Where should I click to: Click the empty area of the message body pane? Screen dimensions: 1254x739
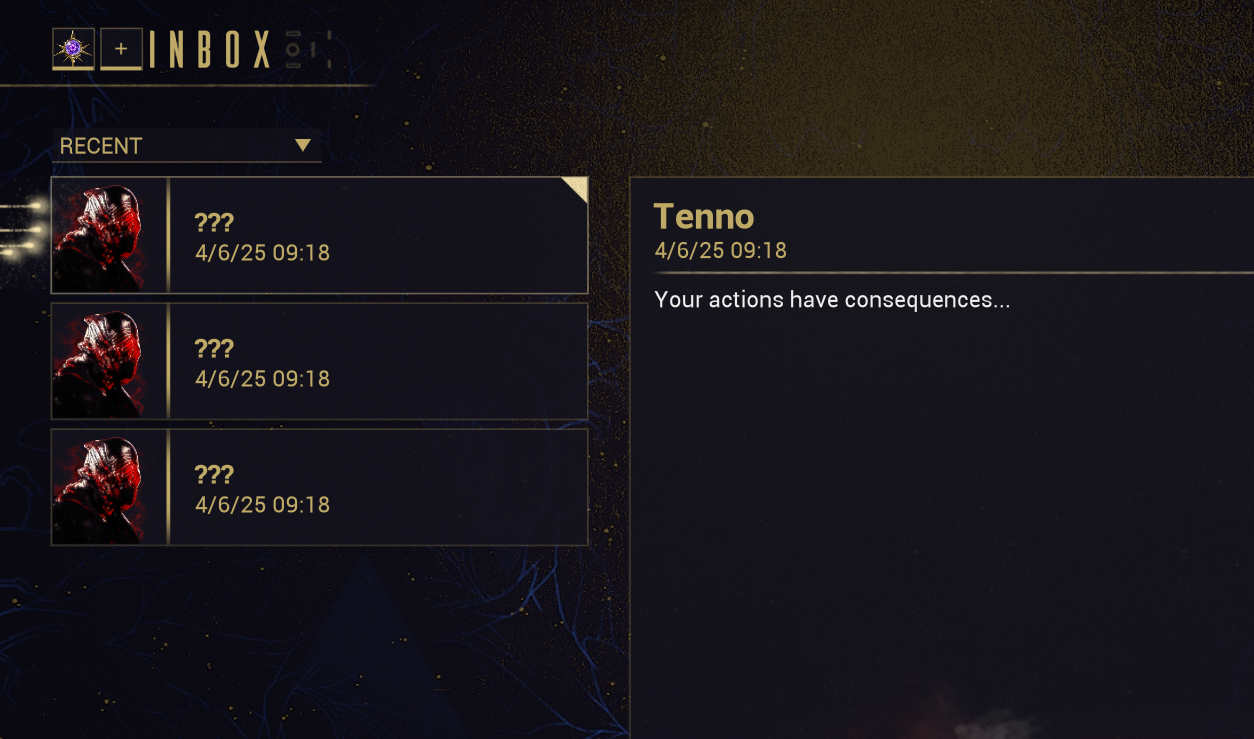(940, 500)
